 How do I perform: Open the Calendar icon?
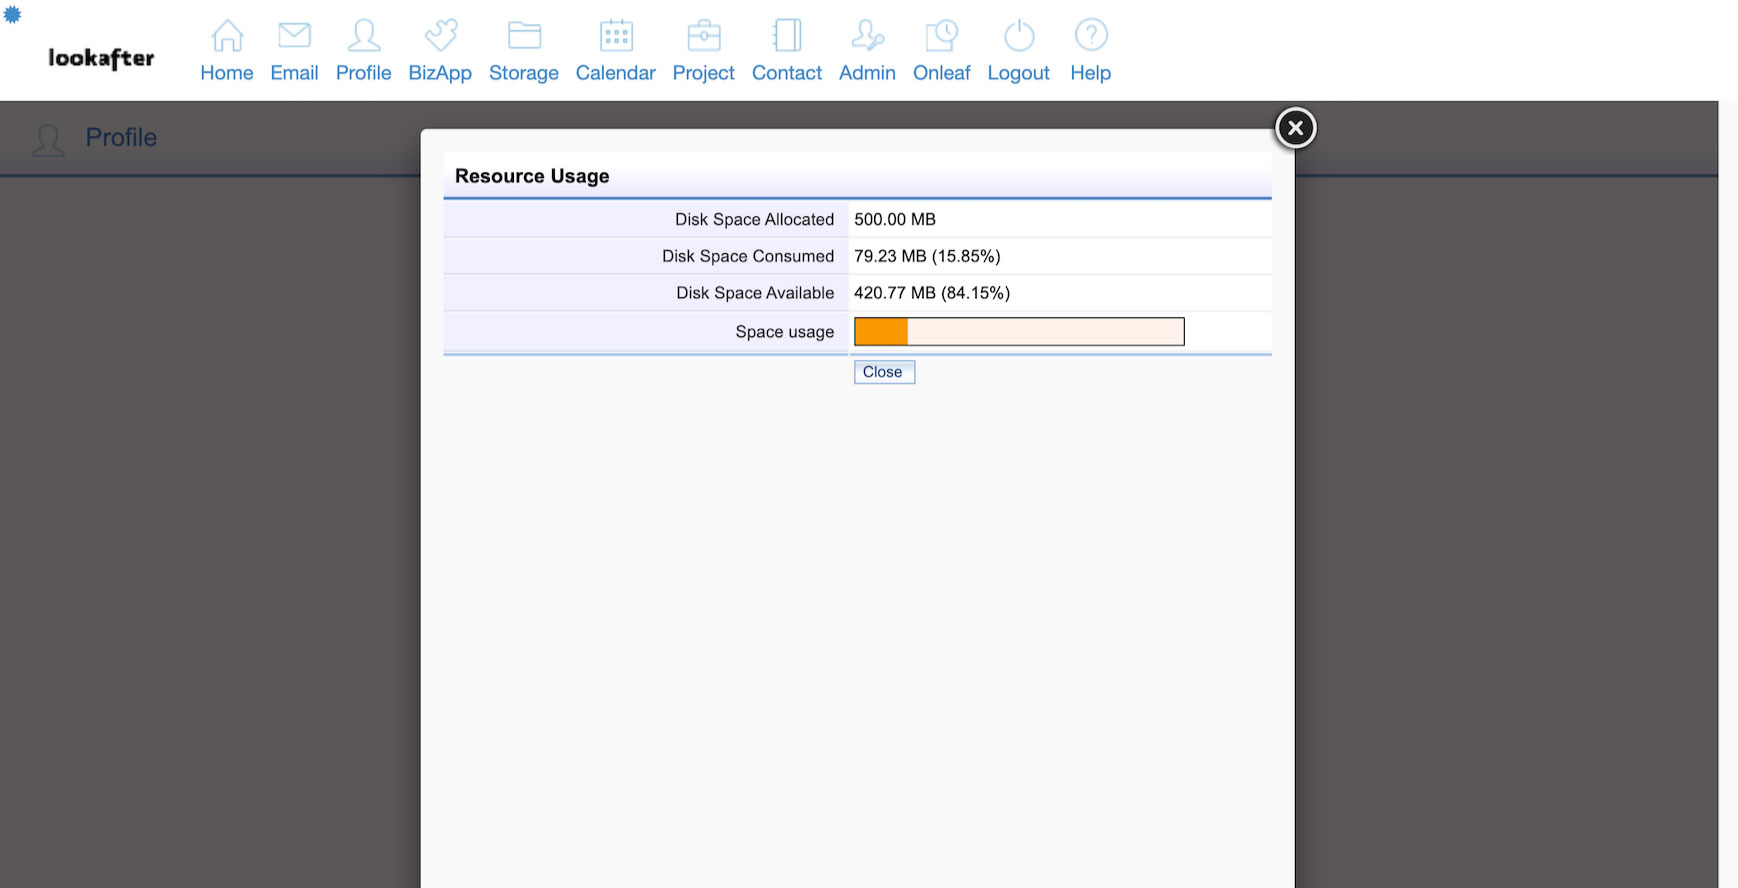pos(616,36)
